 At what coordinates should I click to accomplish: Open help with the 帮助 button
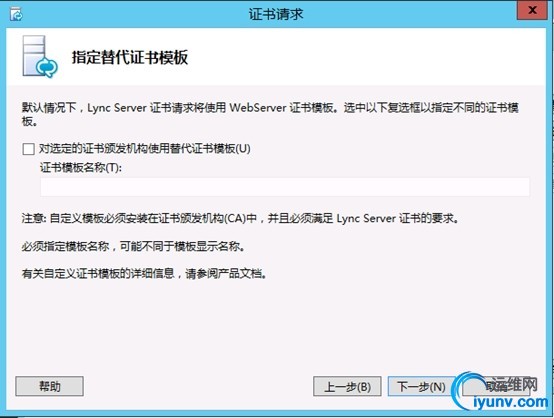49,386
